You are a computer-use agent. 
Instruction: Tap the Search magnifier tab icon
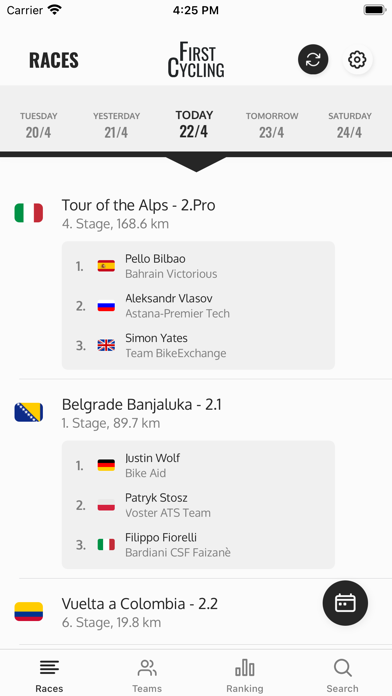(x=342, y=668)
